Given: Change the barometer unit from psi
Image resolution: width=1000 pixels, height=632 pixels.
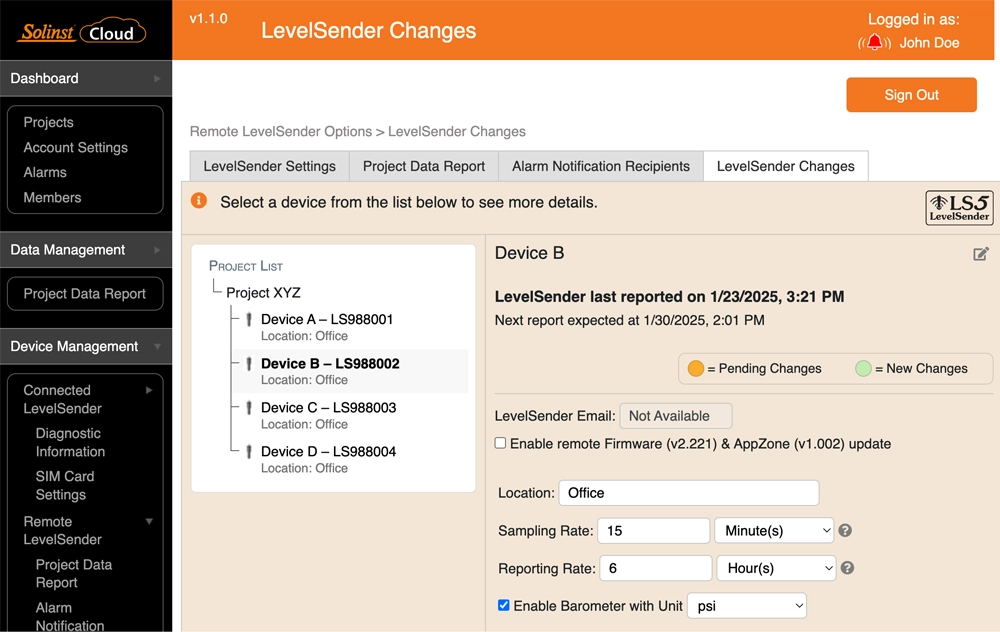Looking at the screenshot, I should [747, 606].
